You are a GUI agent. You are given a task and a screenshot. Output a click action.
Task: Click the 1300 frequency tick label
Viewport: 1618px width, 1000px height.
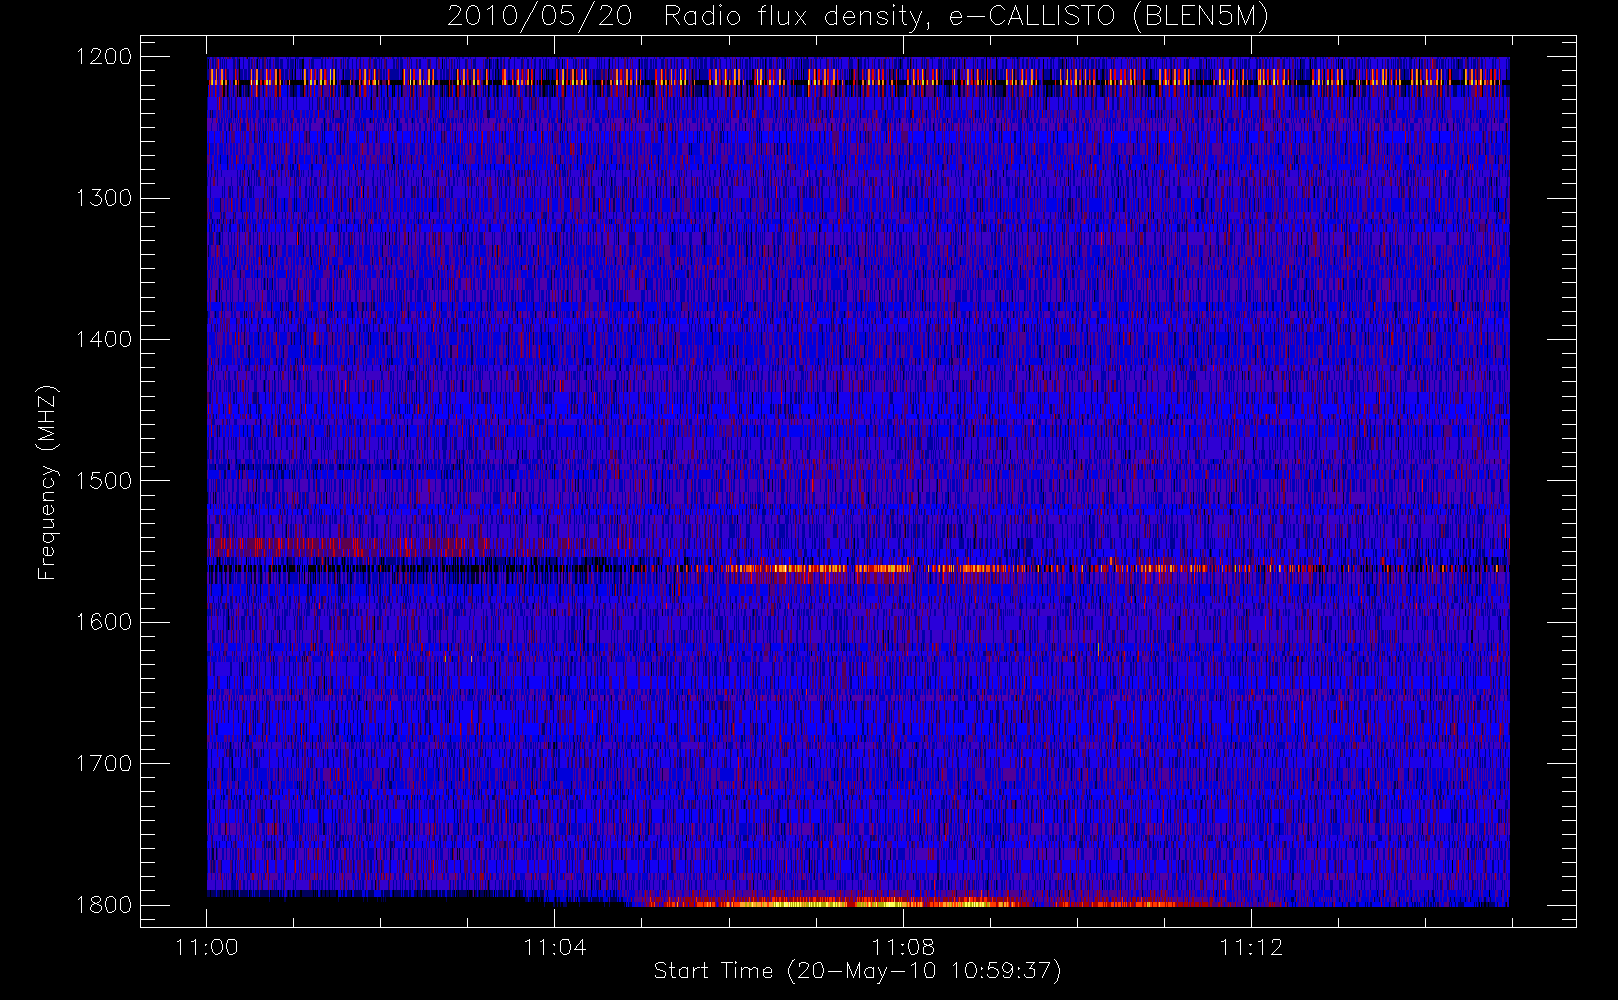104,198
